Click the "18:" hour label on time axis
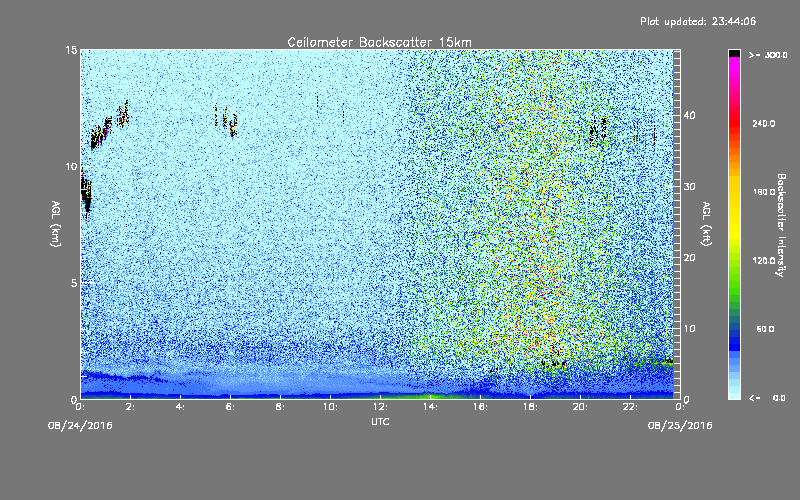This screenshot has width=800, height=500. pos(530,407)
